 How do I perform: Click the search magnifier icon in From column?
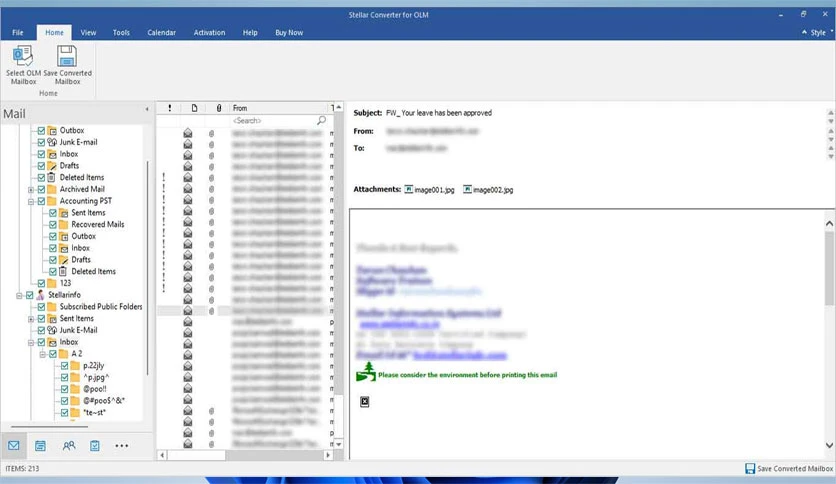321,120
